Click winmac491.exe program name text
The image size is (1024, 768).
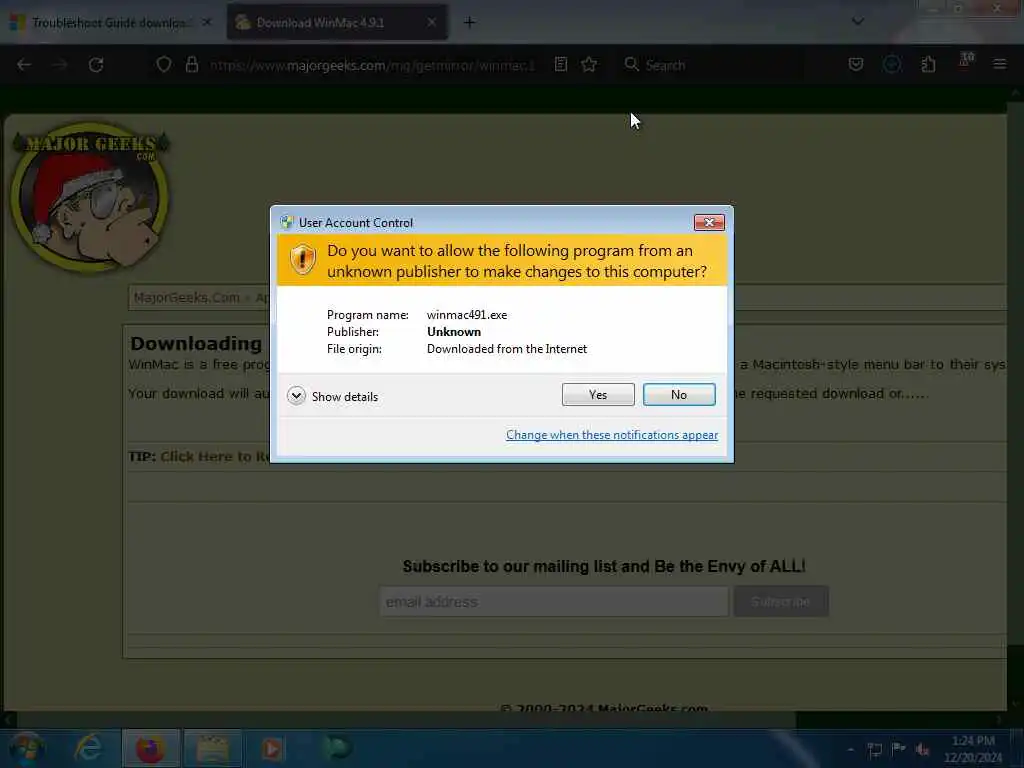coord(467,315)
